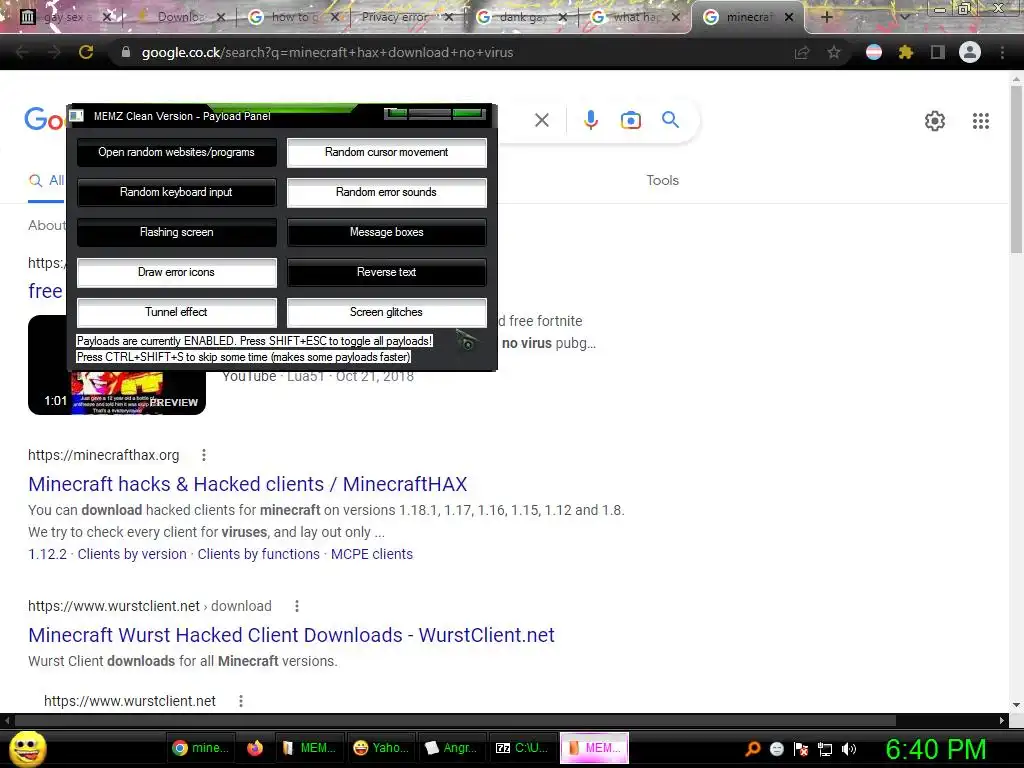
Task: Open the Chrome profile avatar
Action: tap(970, 52)
